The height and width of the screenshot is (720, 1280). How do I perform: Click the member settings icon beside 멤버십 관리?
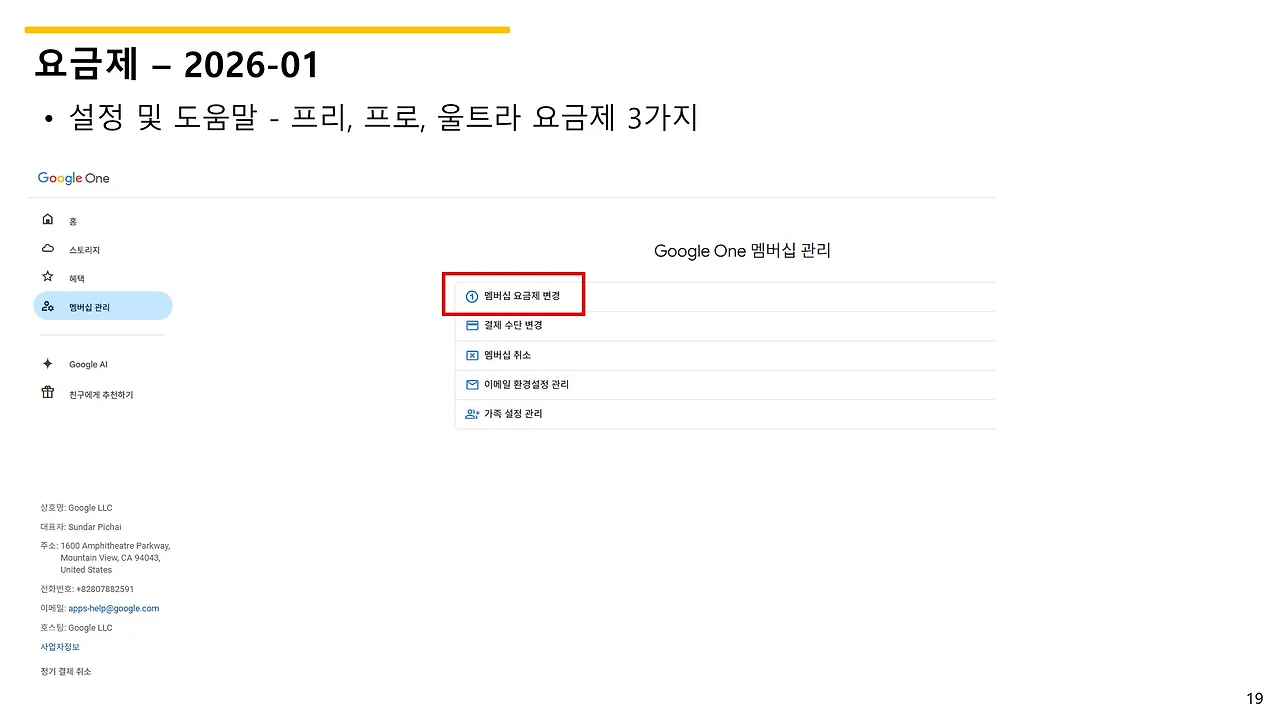click(x=47, y=306)
